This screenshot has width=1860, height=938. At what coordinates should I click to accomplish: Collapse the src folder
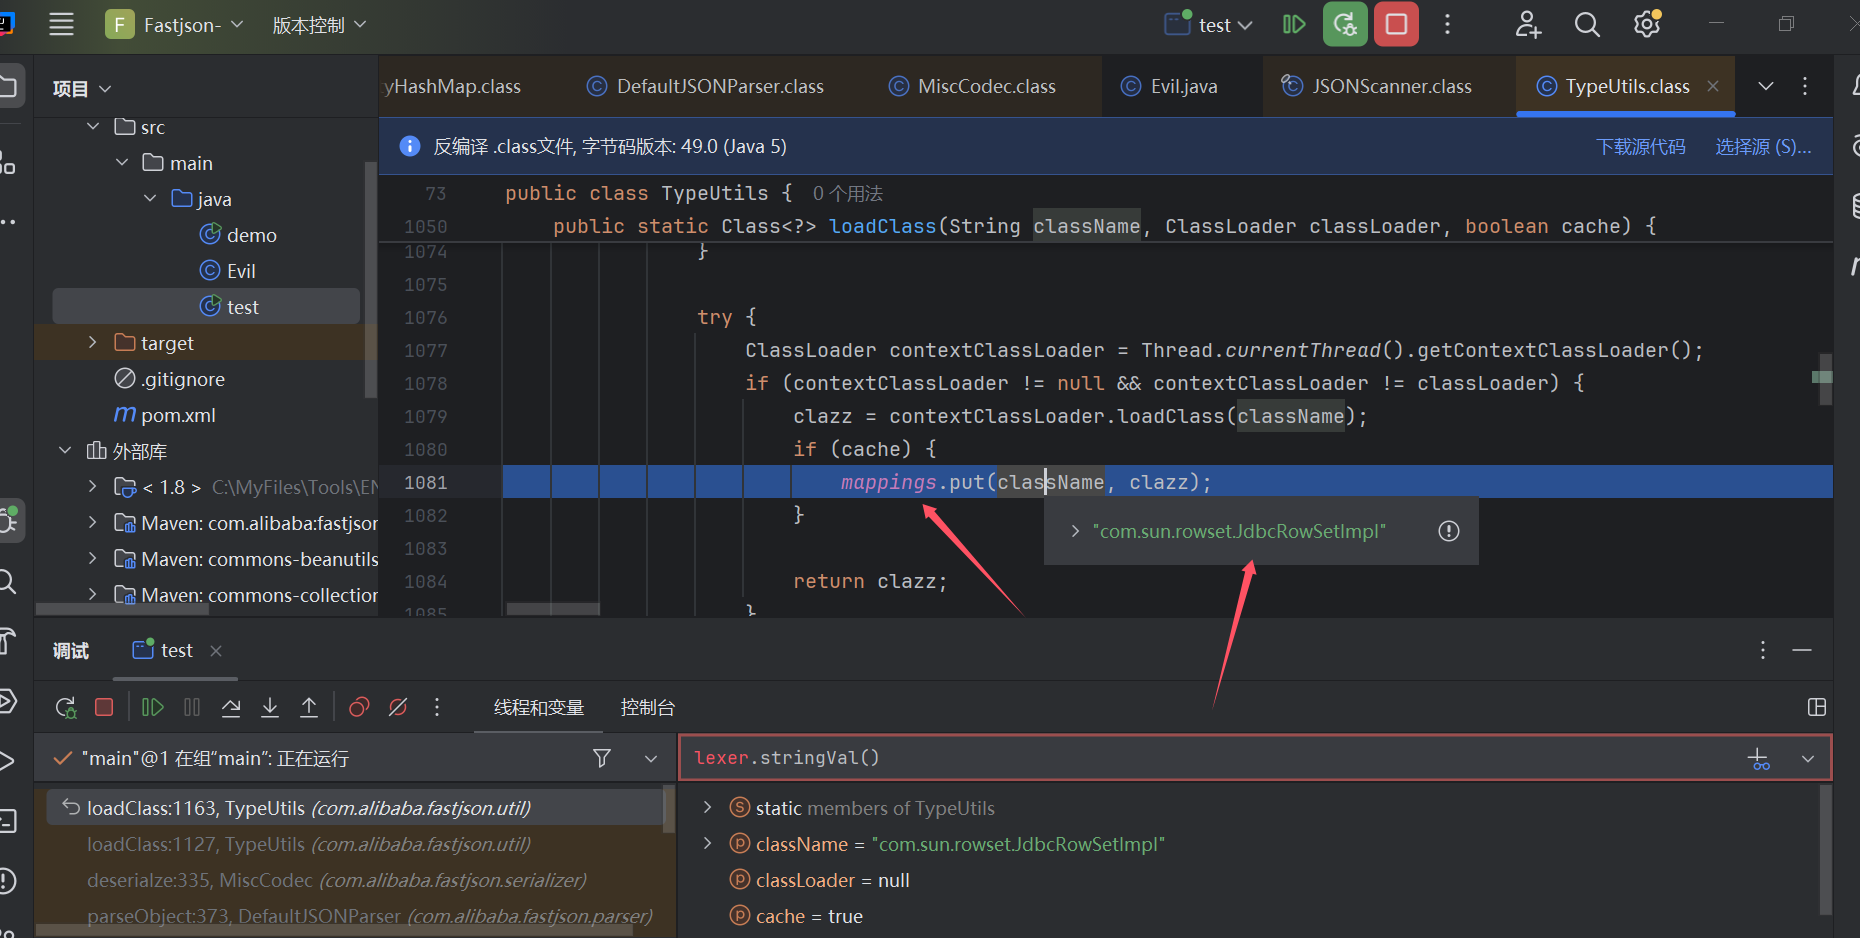(93, 127)
